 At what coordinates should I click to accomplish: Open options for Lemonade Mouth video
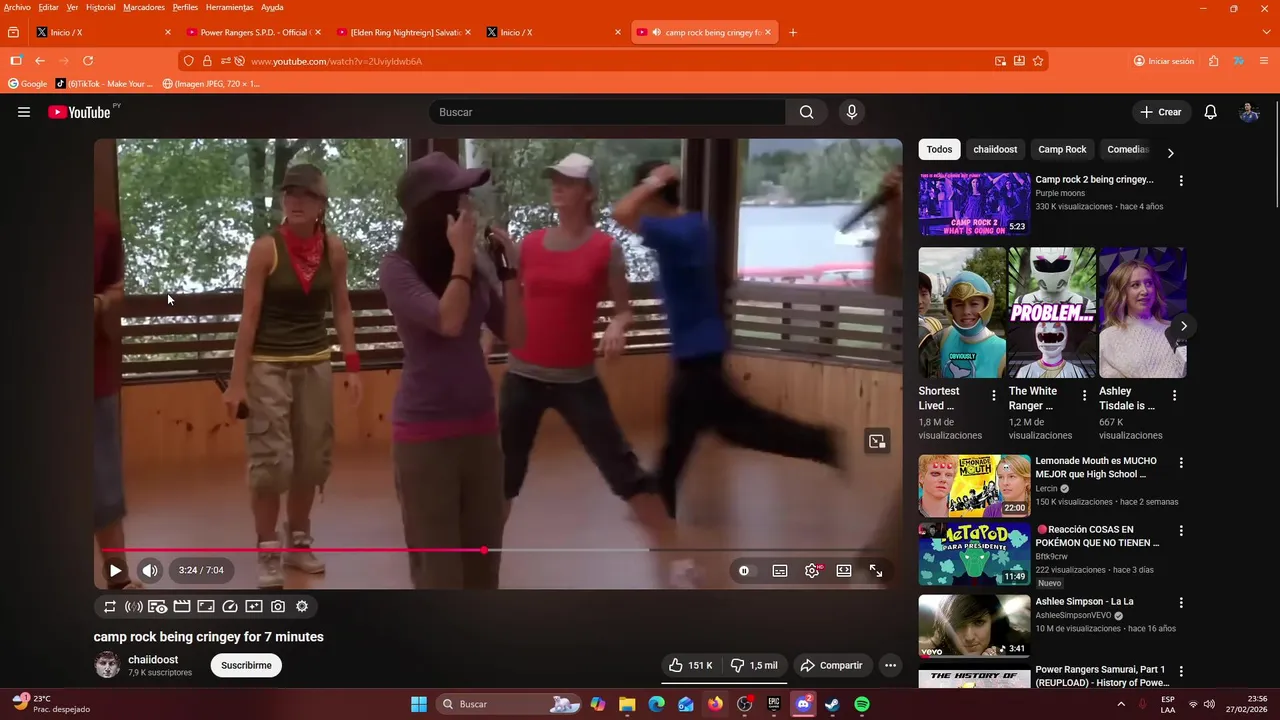[x=1181, y=463]
